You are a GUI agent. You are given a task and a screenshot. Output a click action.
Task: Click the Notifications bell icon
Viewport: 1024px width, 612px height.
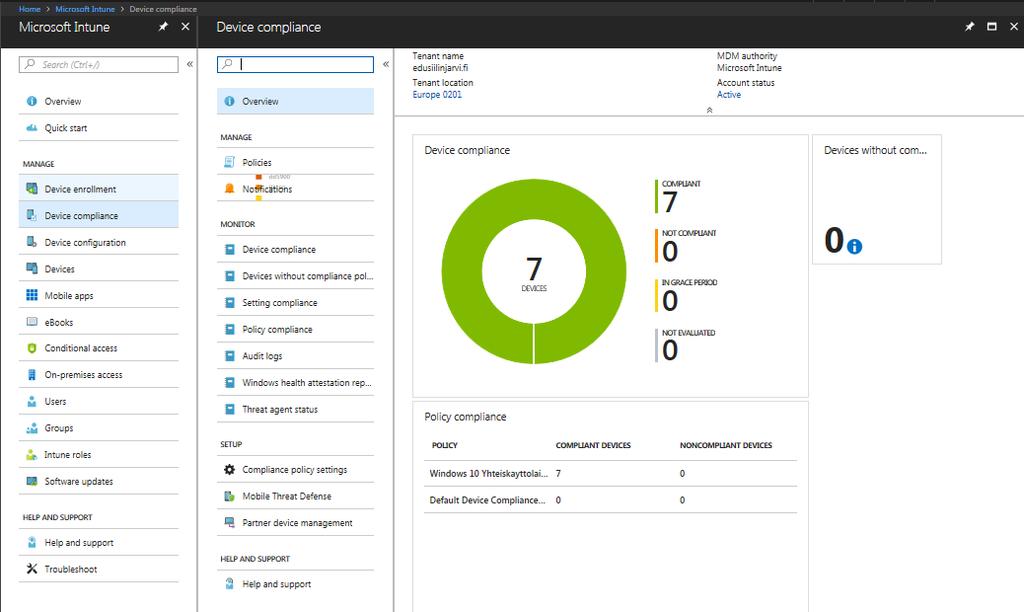click(229, 189)
